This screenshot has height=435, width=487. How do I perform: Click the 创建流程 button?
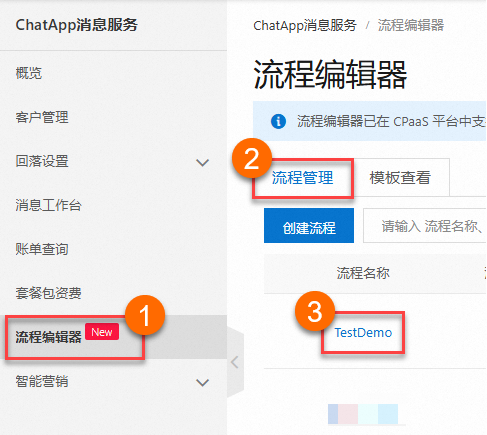tap(309, 226)
